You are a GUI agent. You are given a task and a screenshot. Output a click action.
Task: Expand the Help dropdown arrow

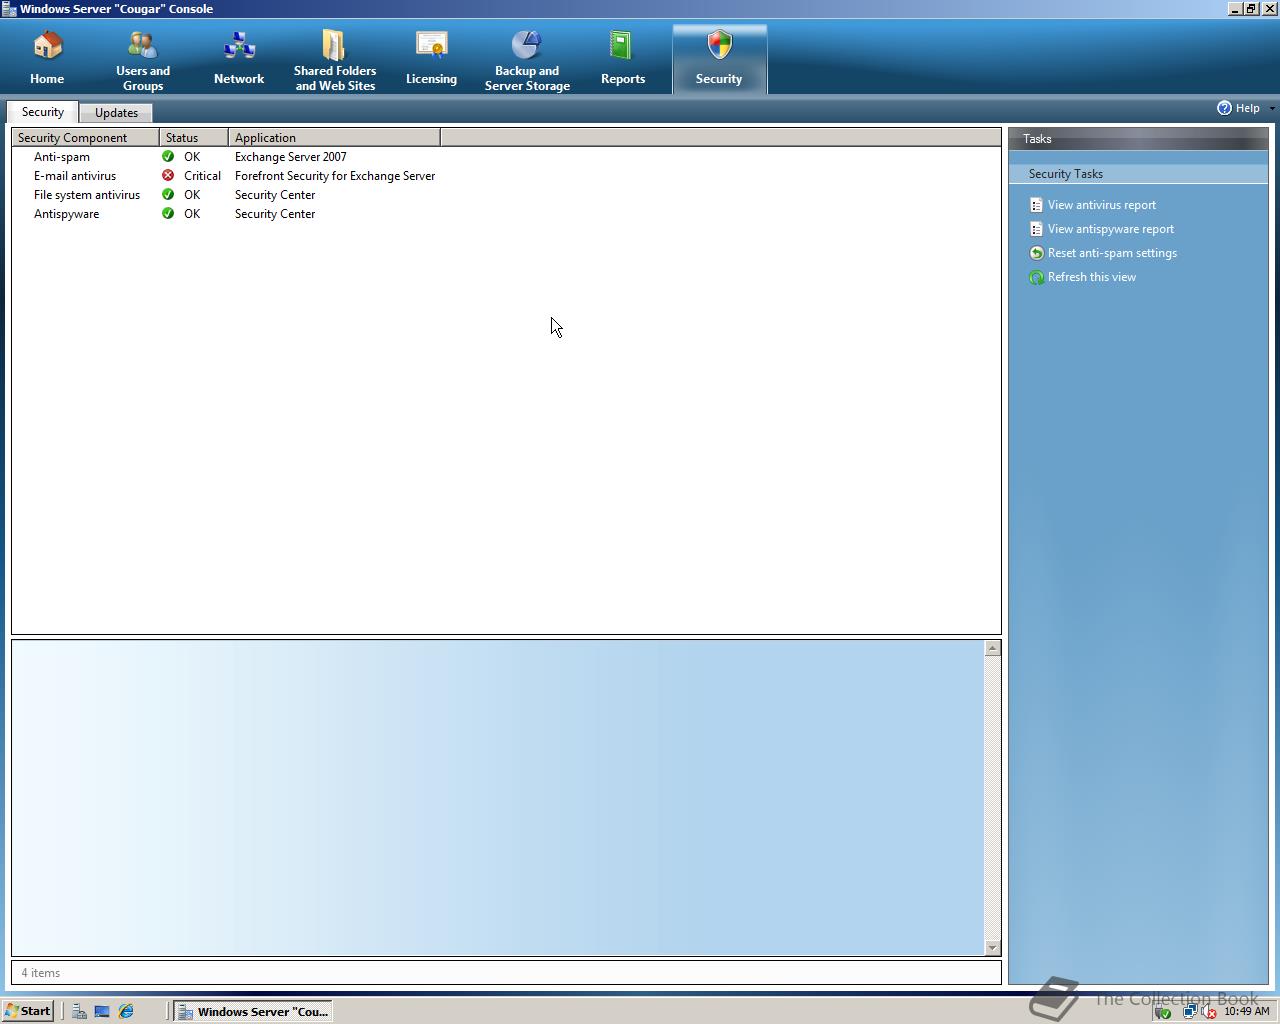click(1272, 108)
